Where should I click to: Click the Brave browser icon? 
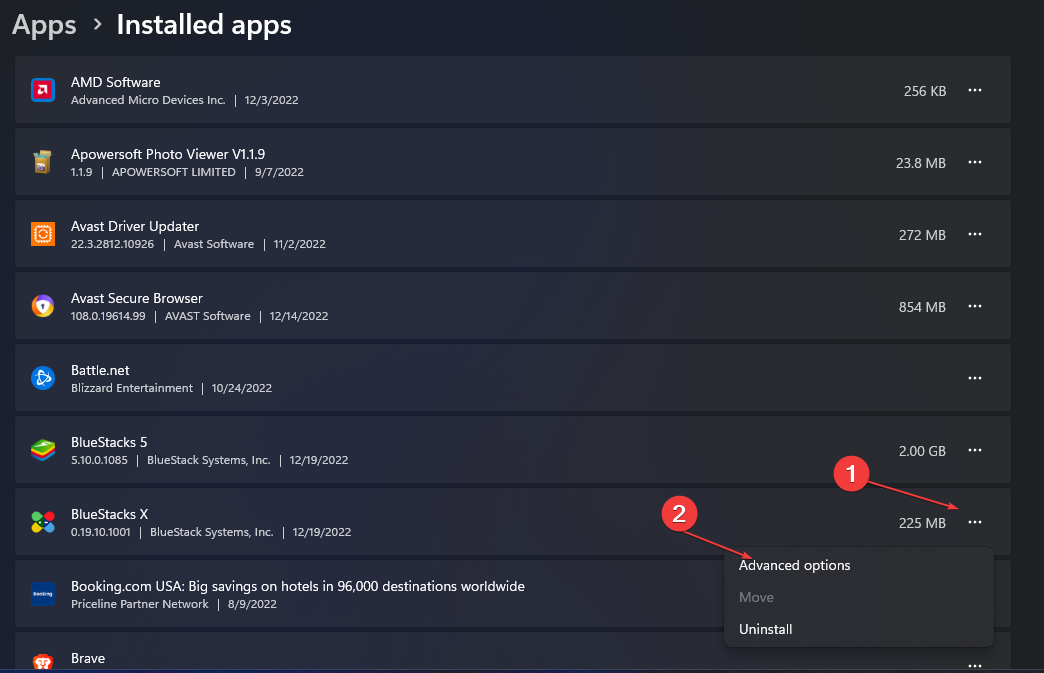[43, 662]
